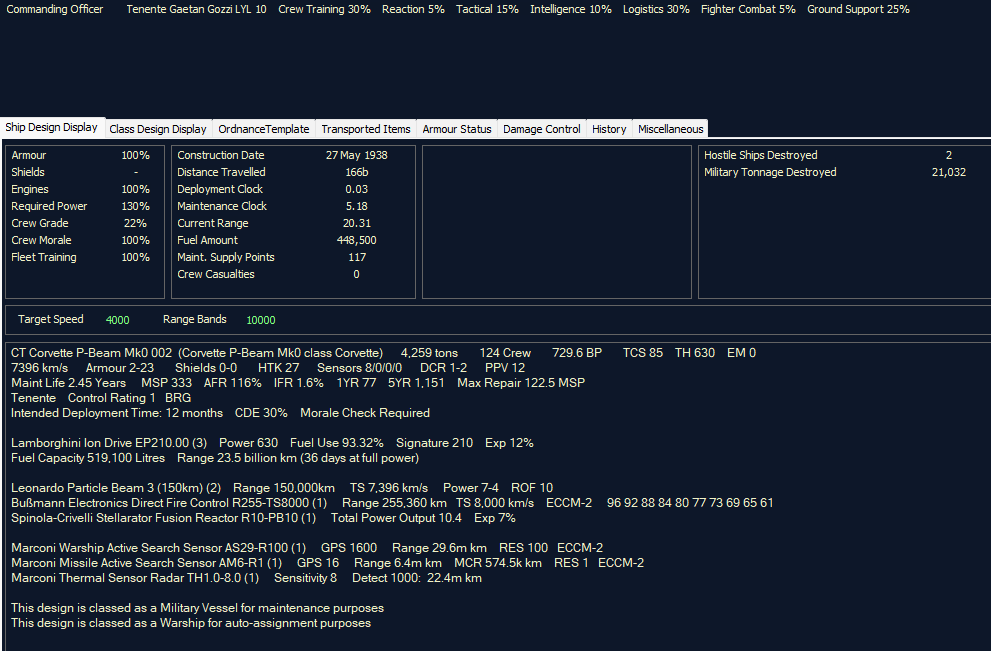Click Current Range 20.31 row
The image size is (991, 651).
[274, 223]
